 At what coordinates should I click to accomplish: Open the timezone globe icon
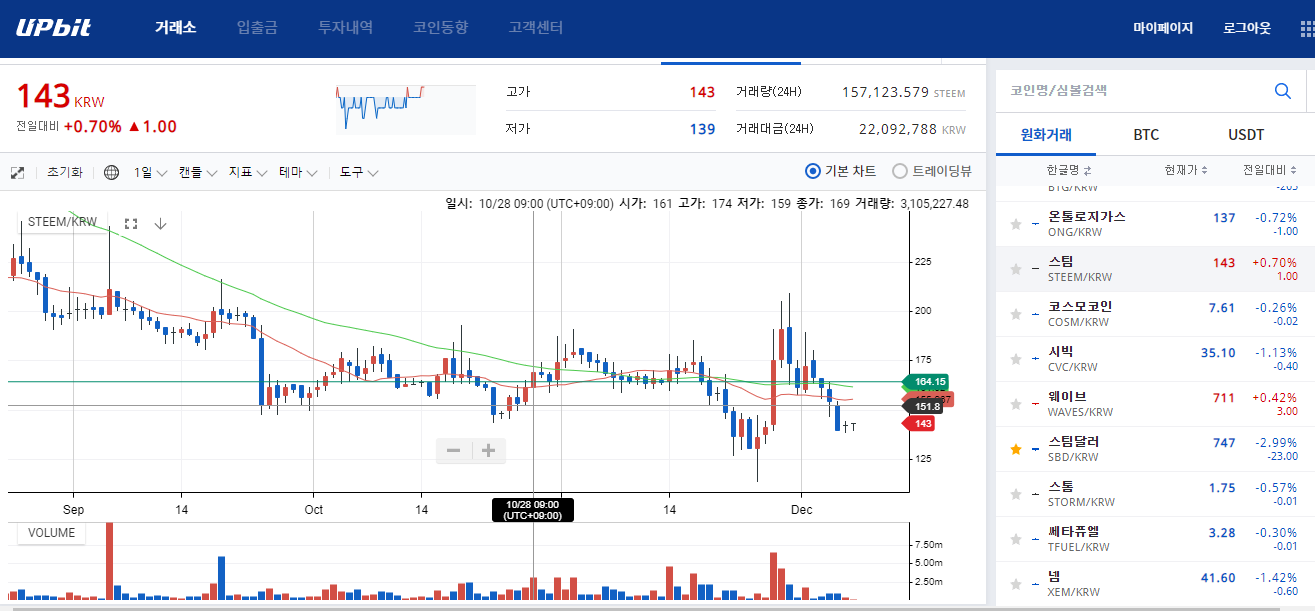click(x=111, y=173)
